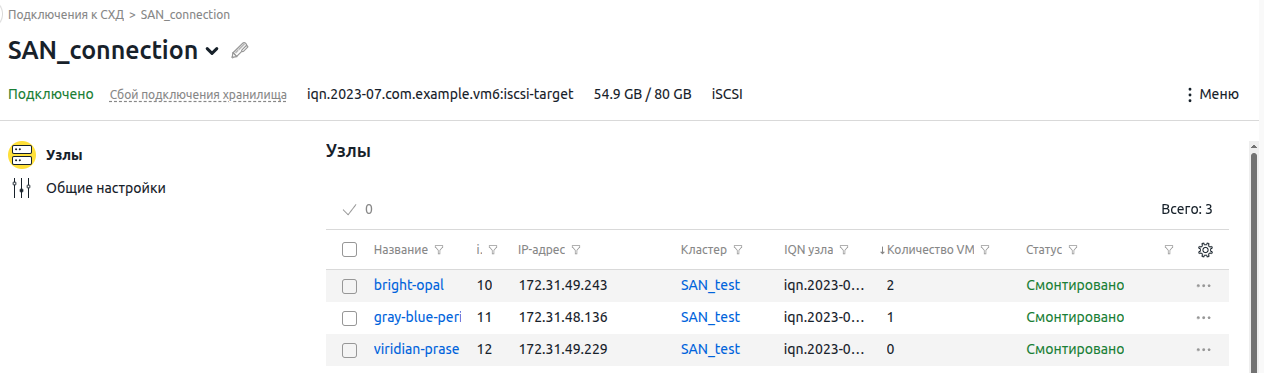Click Смонтировано status in viridian-prase row
Image resolution: width=1264 pixels, height=373 pixels.
point(1075,349)
